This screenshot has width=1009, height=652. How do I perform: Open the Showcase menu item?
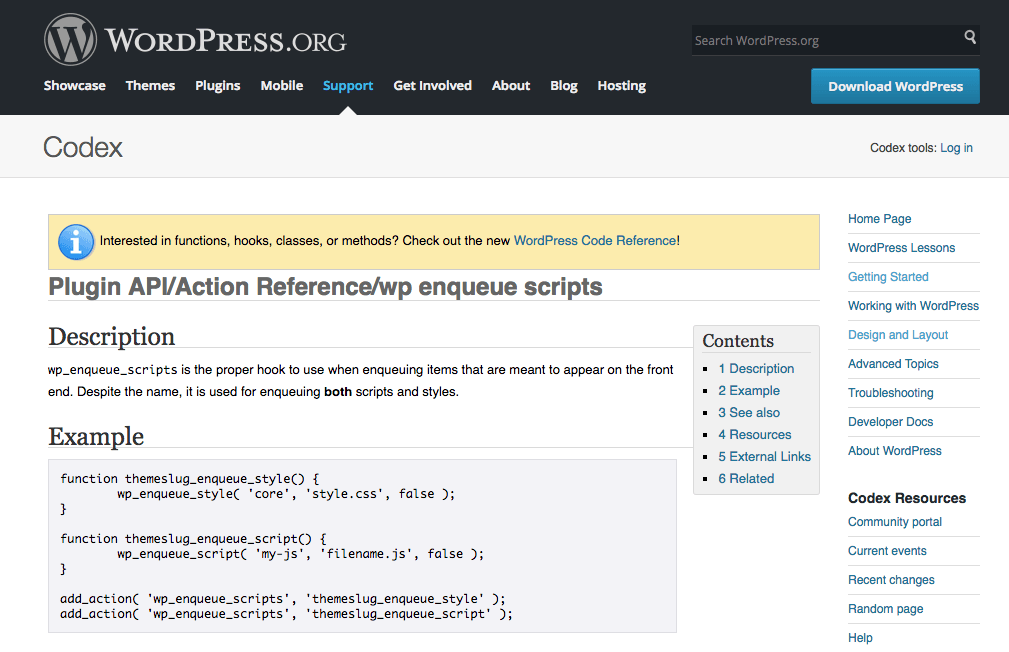point(75,86)
